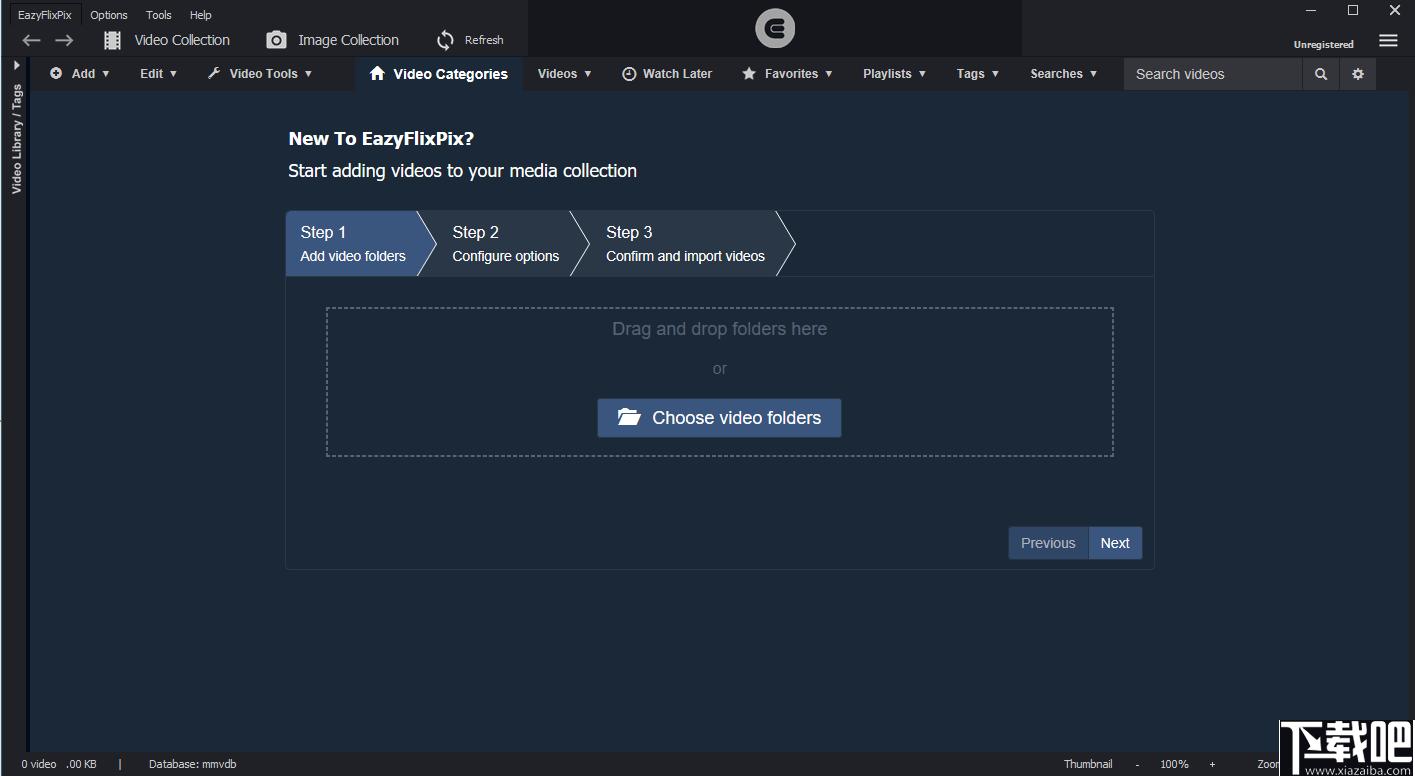The image size is (1415, 776).
Task: Open the Options menu
Action: (109, 15)
